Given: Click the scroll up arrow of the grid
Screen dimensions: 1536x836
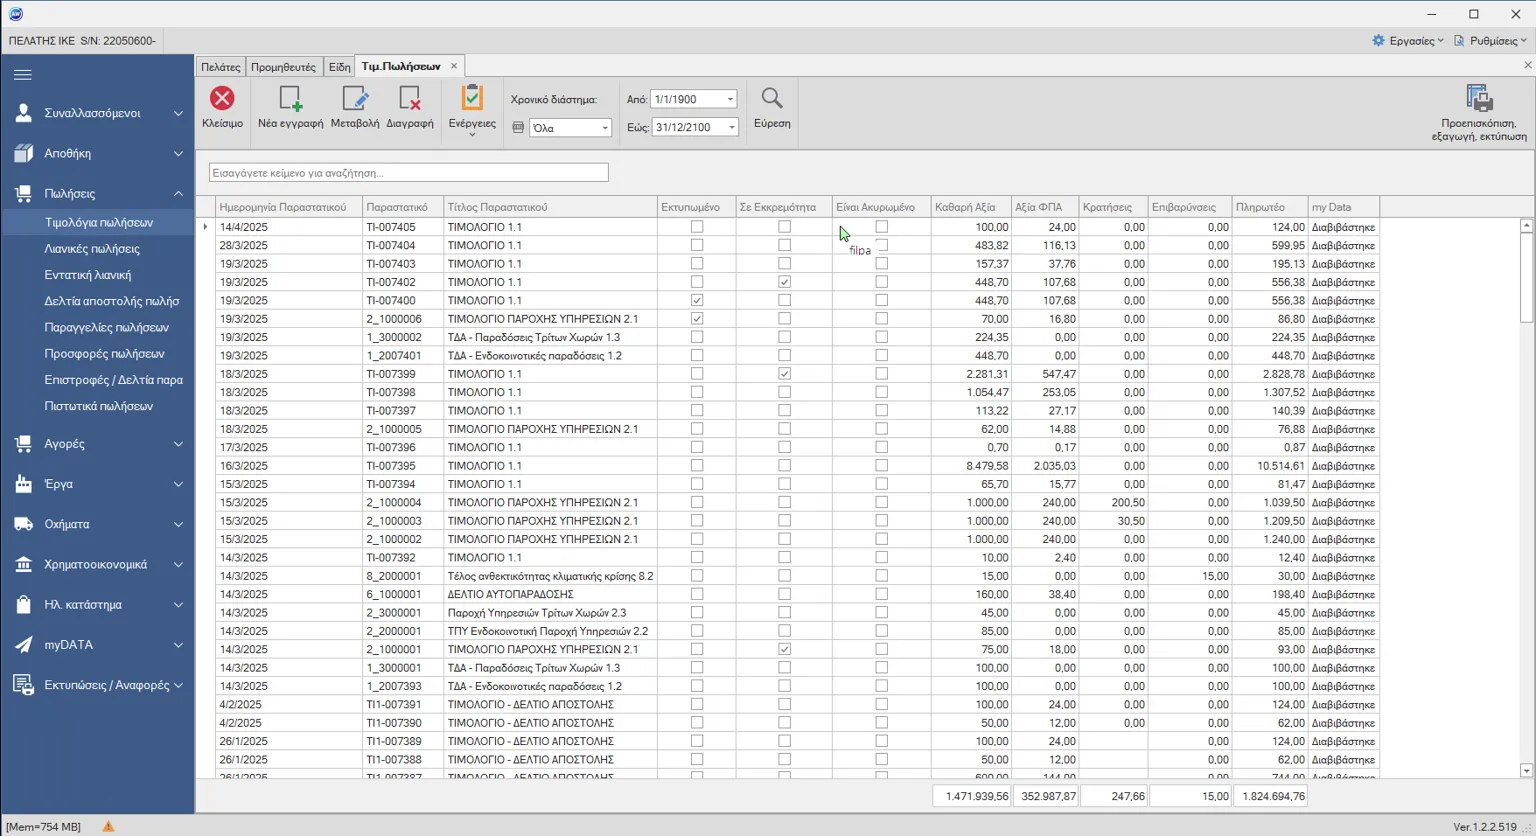Looking at the screenshot, I should [1526, 226].
